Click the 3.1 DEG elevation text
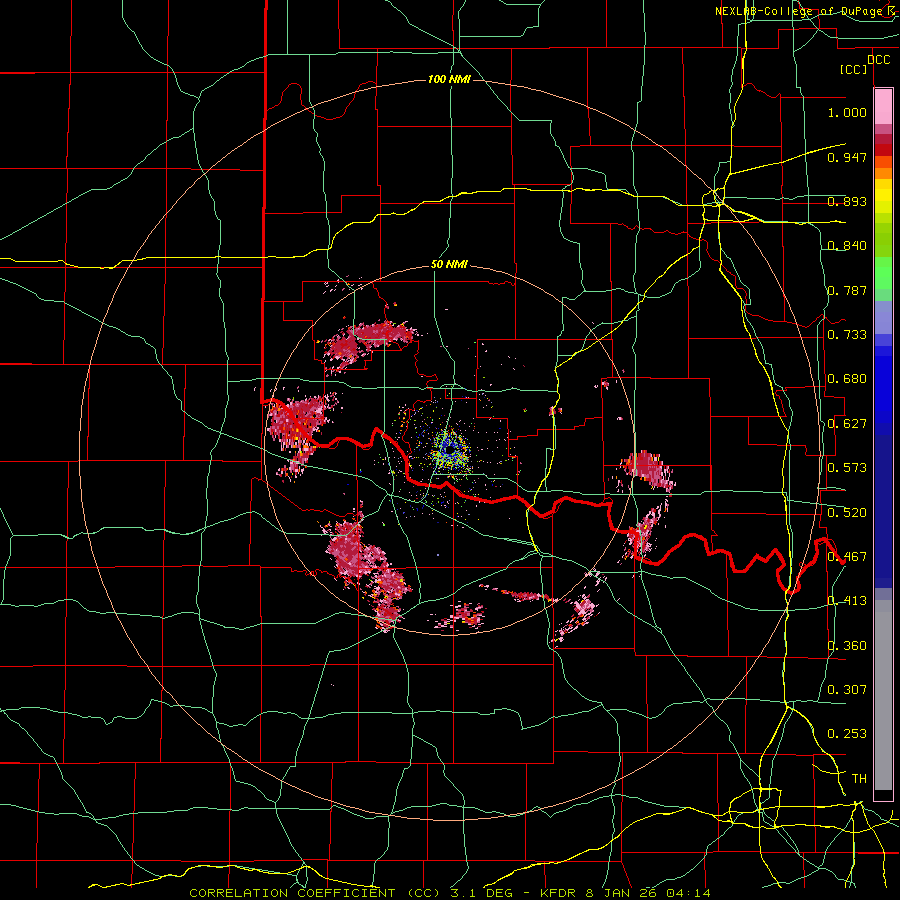Image resolution: width=900 pixels, height=900 pixels. coord(480,893)
